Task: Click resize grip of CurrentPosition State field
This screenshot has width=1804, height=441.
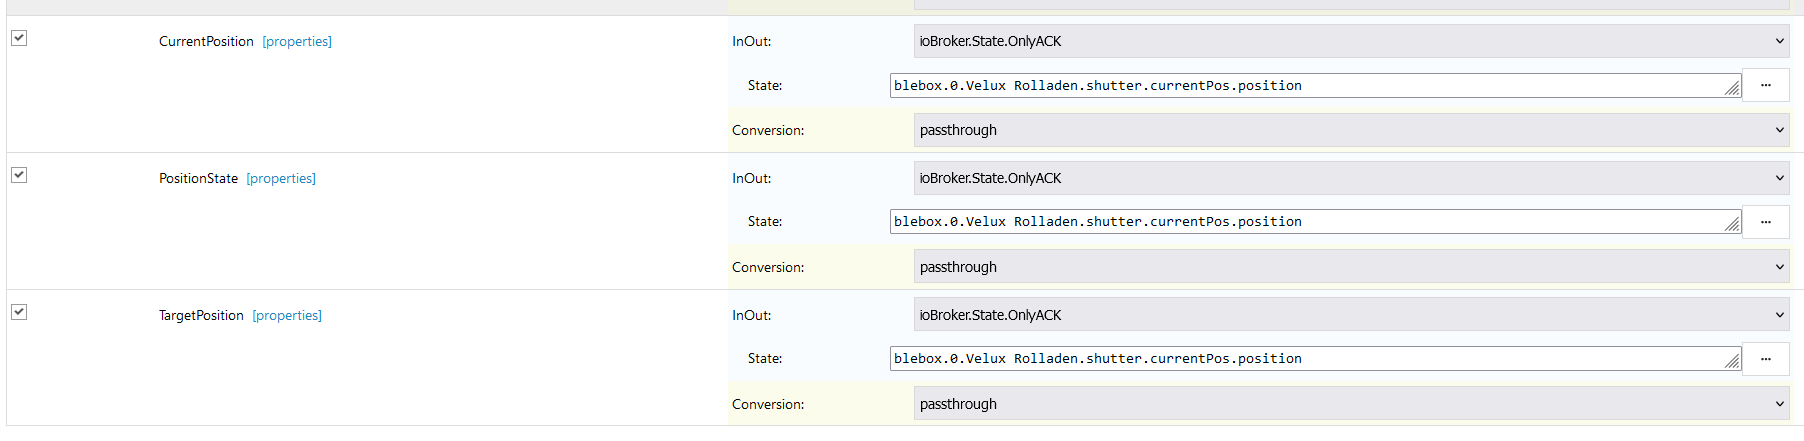Action: click(1732, 89)
